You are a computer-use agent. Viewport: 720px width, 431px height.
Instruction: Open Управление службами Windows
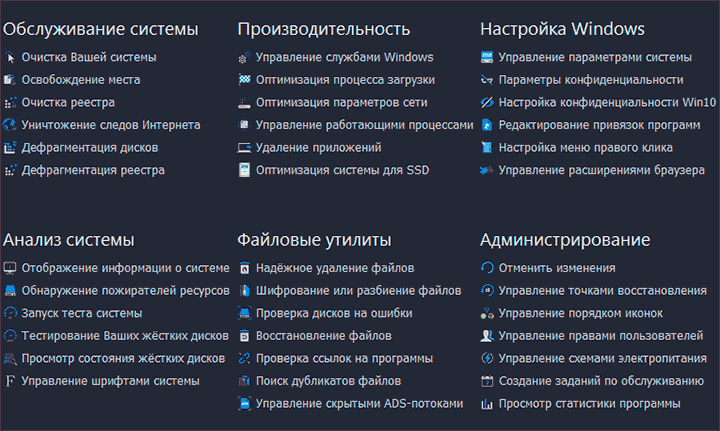(x=344, y=57)
